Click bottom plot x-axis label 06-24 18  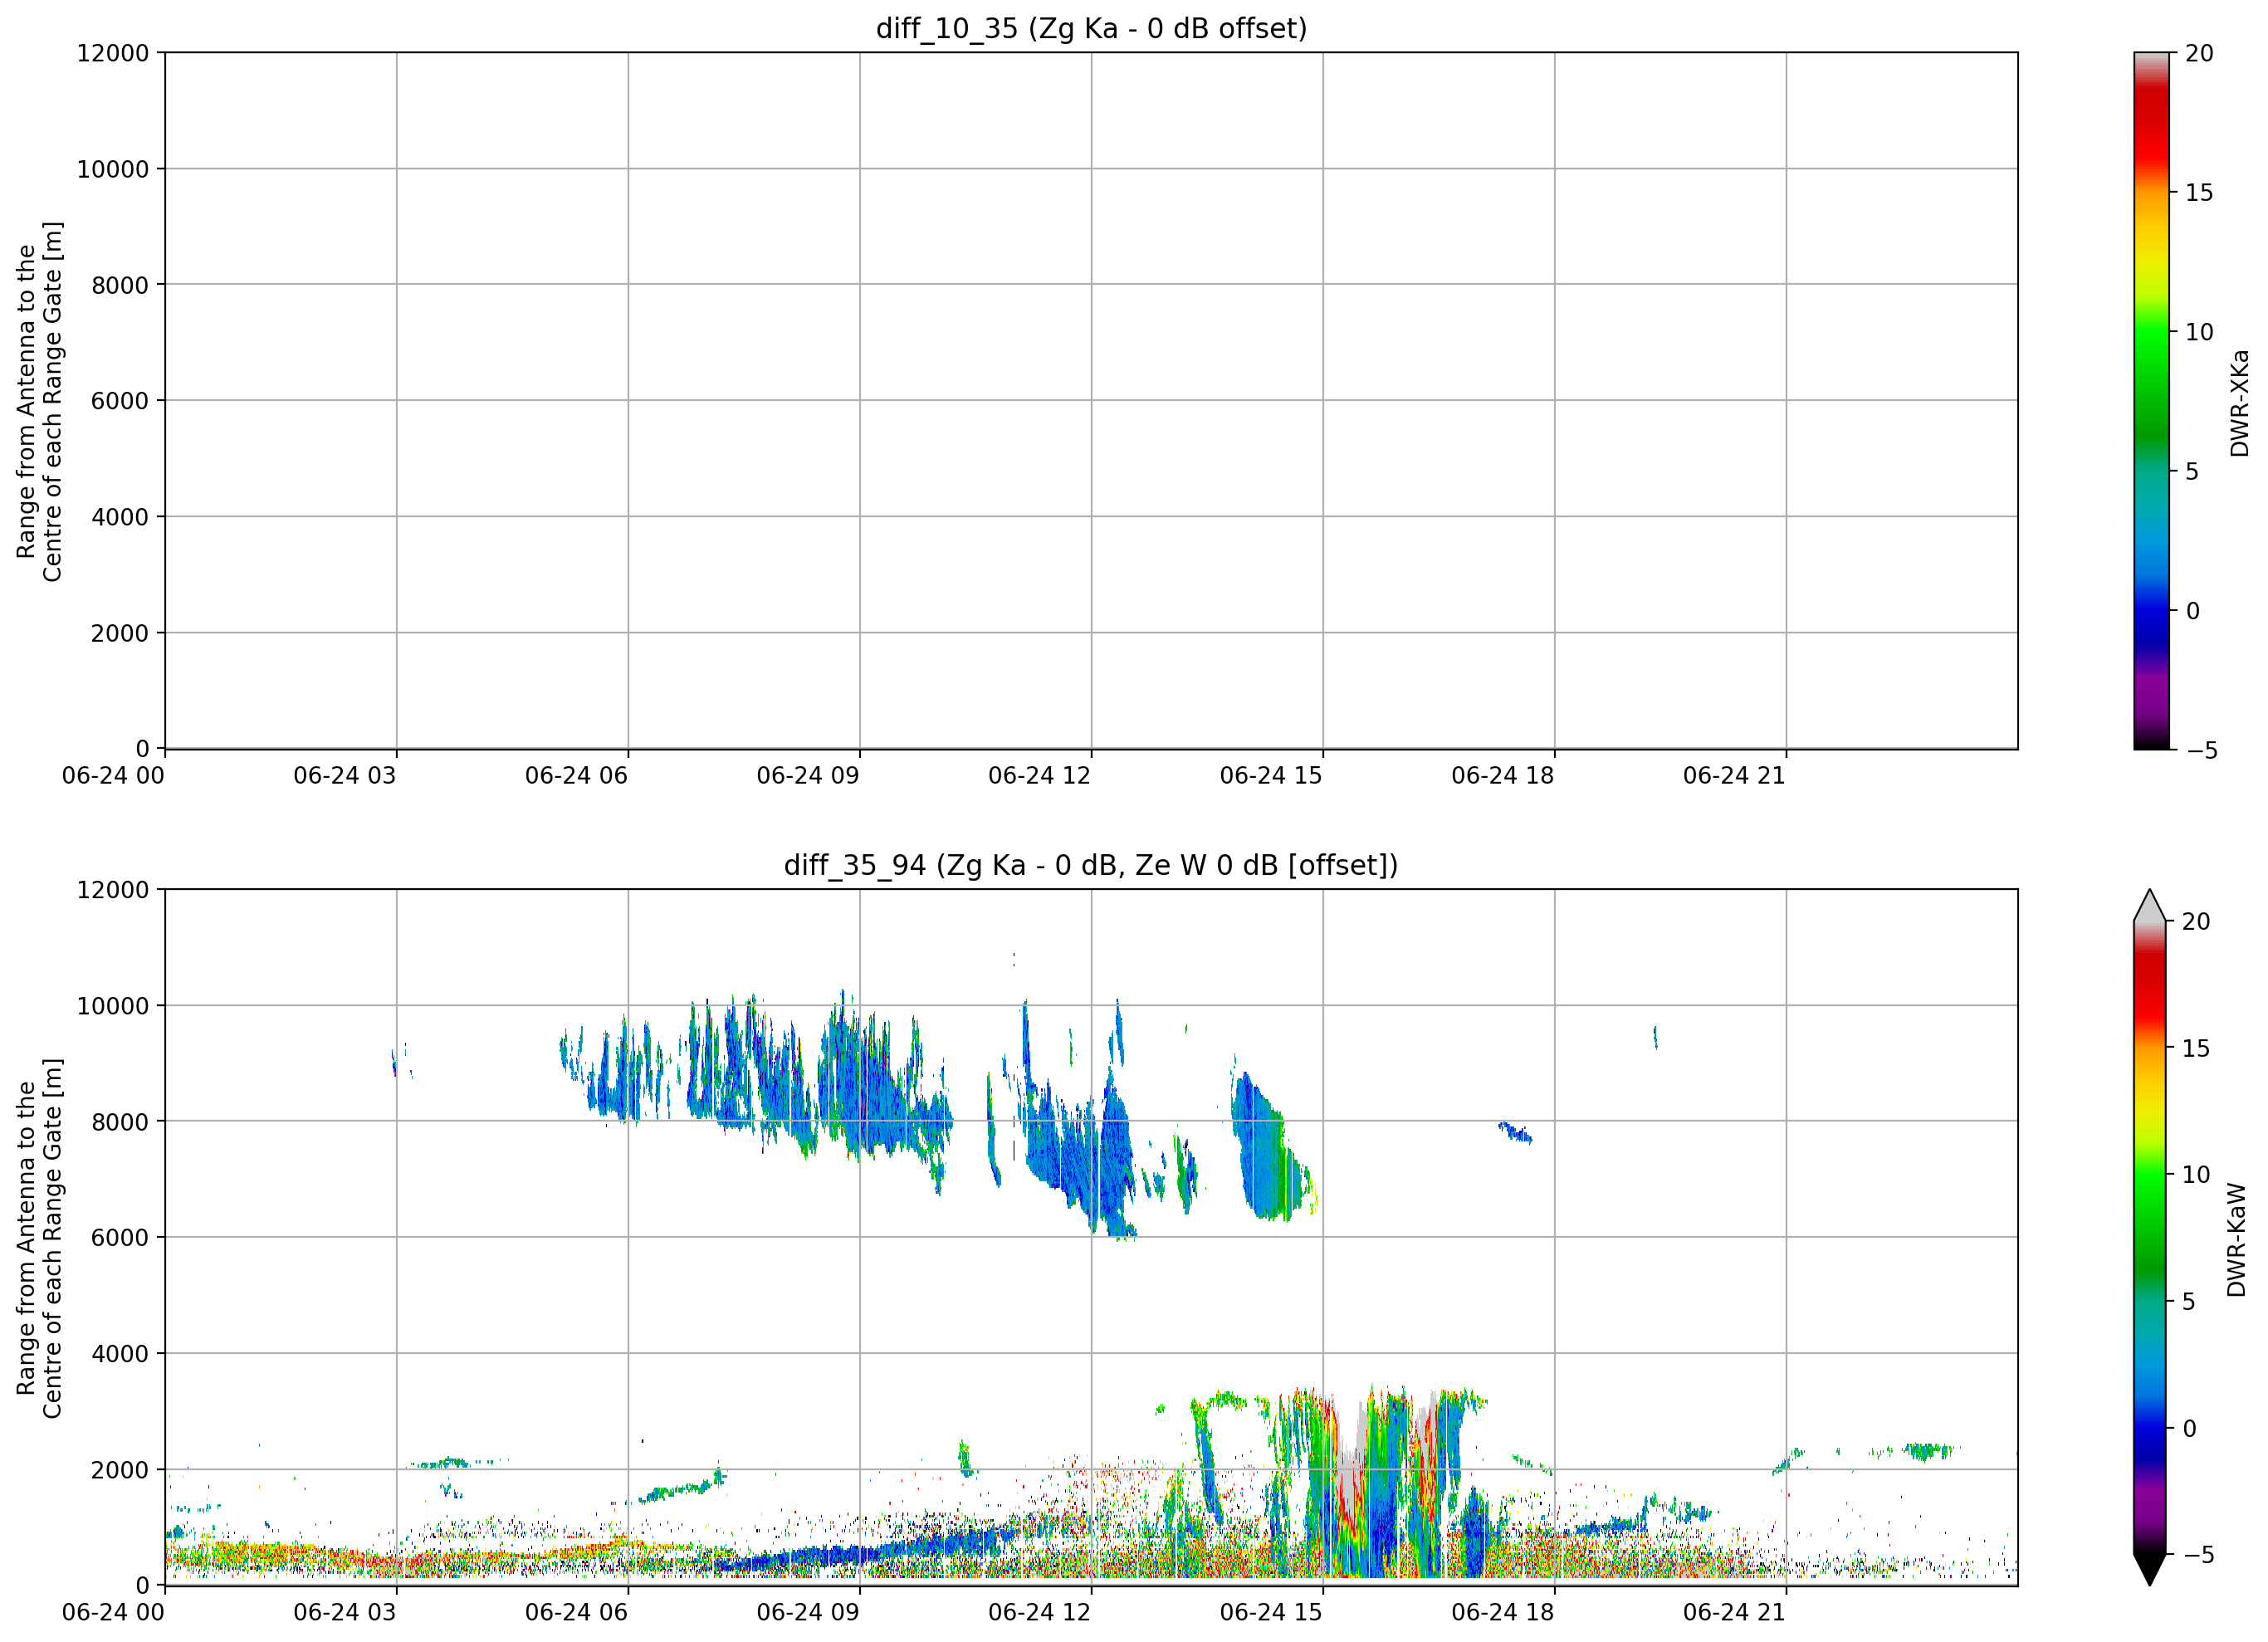click(x=1502, y=1612)
